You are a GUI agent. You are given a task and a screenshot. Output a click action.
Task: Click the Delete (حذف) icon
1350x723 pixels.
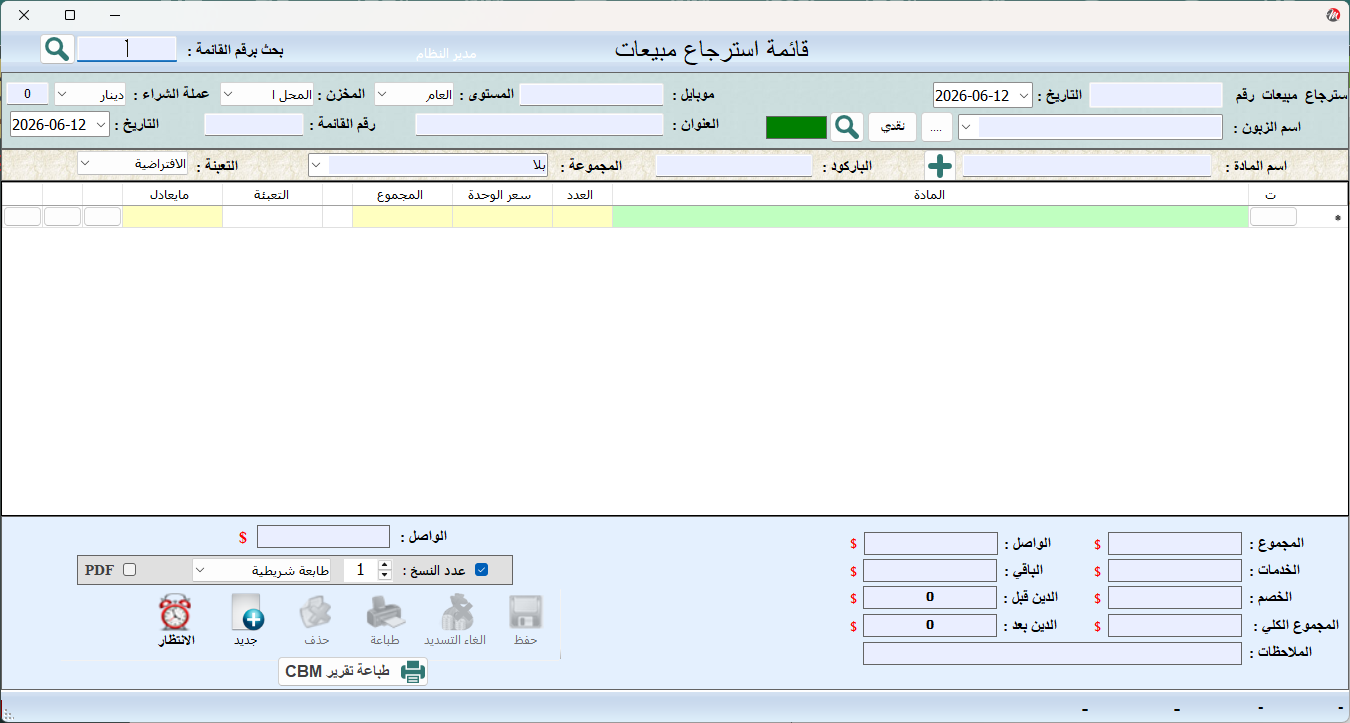[x=317, y=612]
